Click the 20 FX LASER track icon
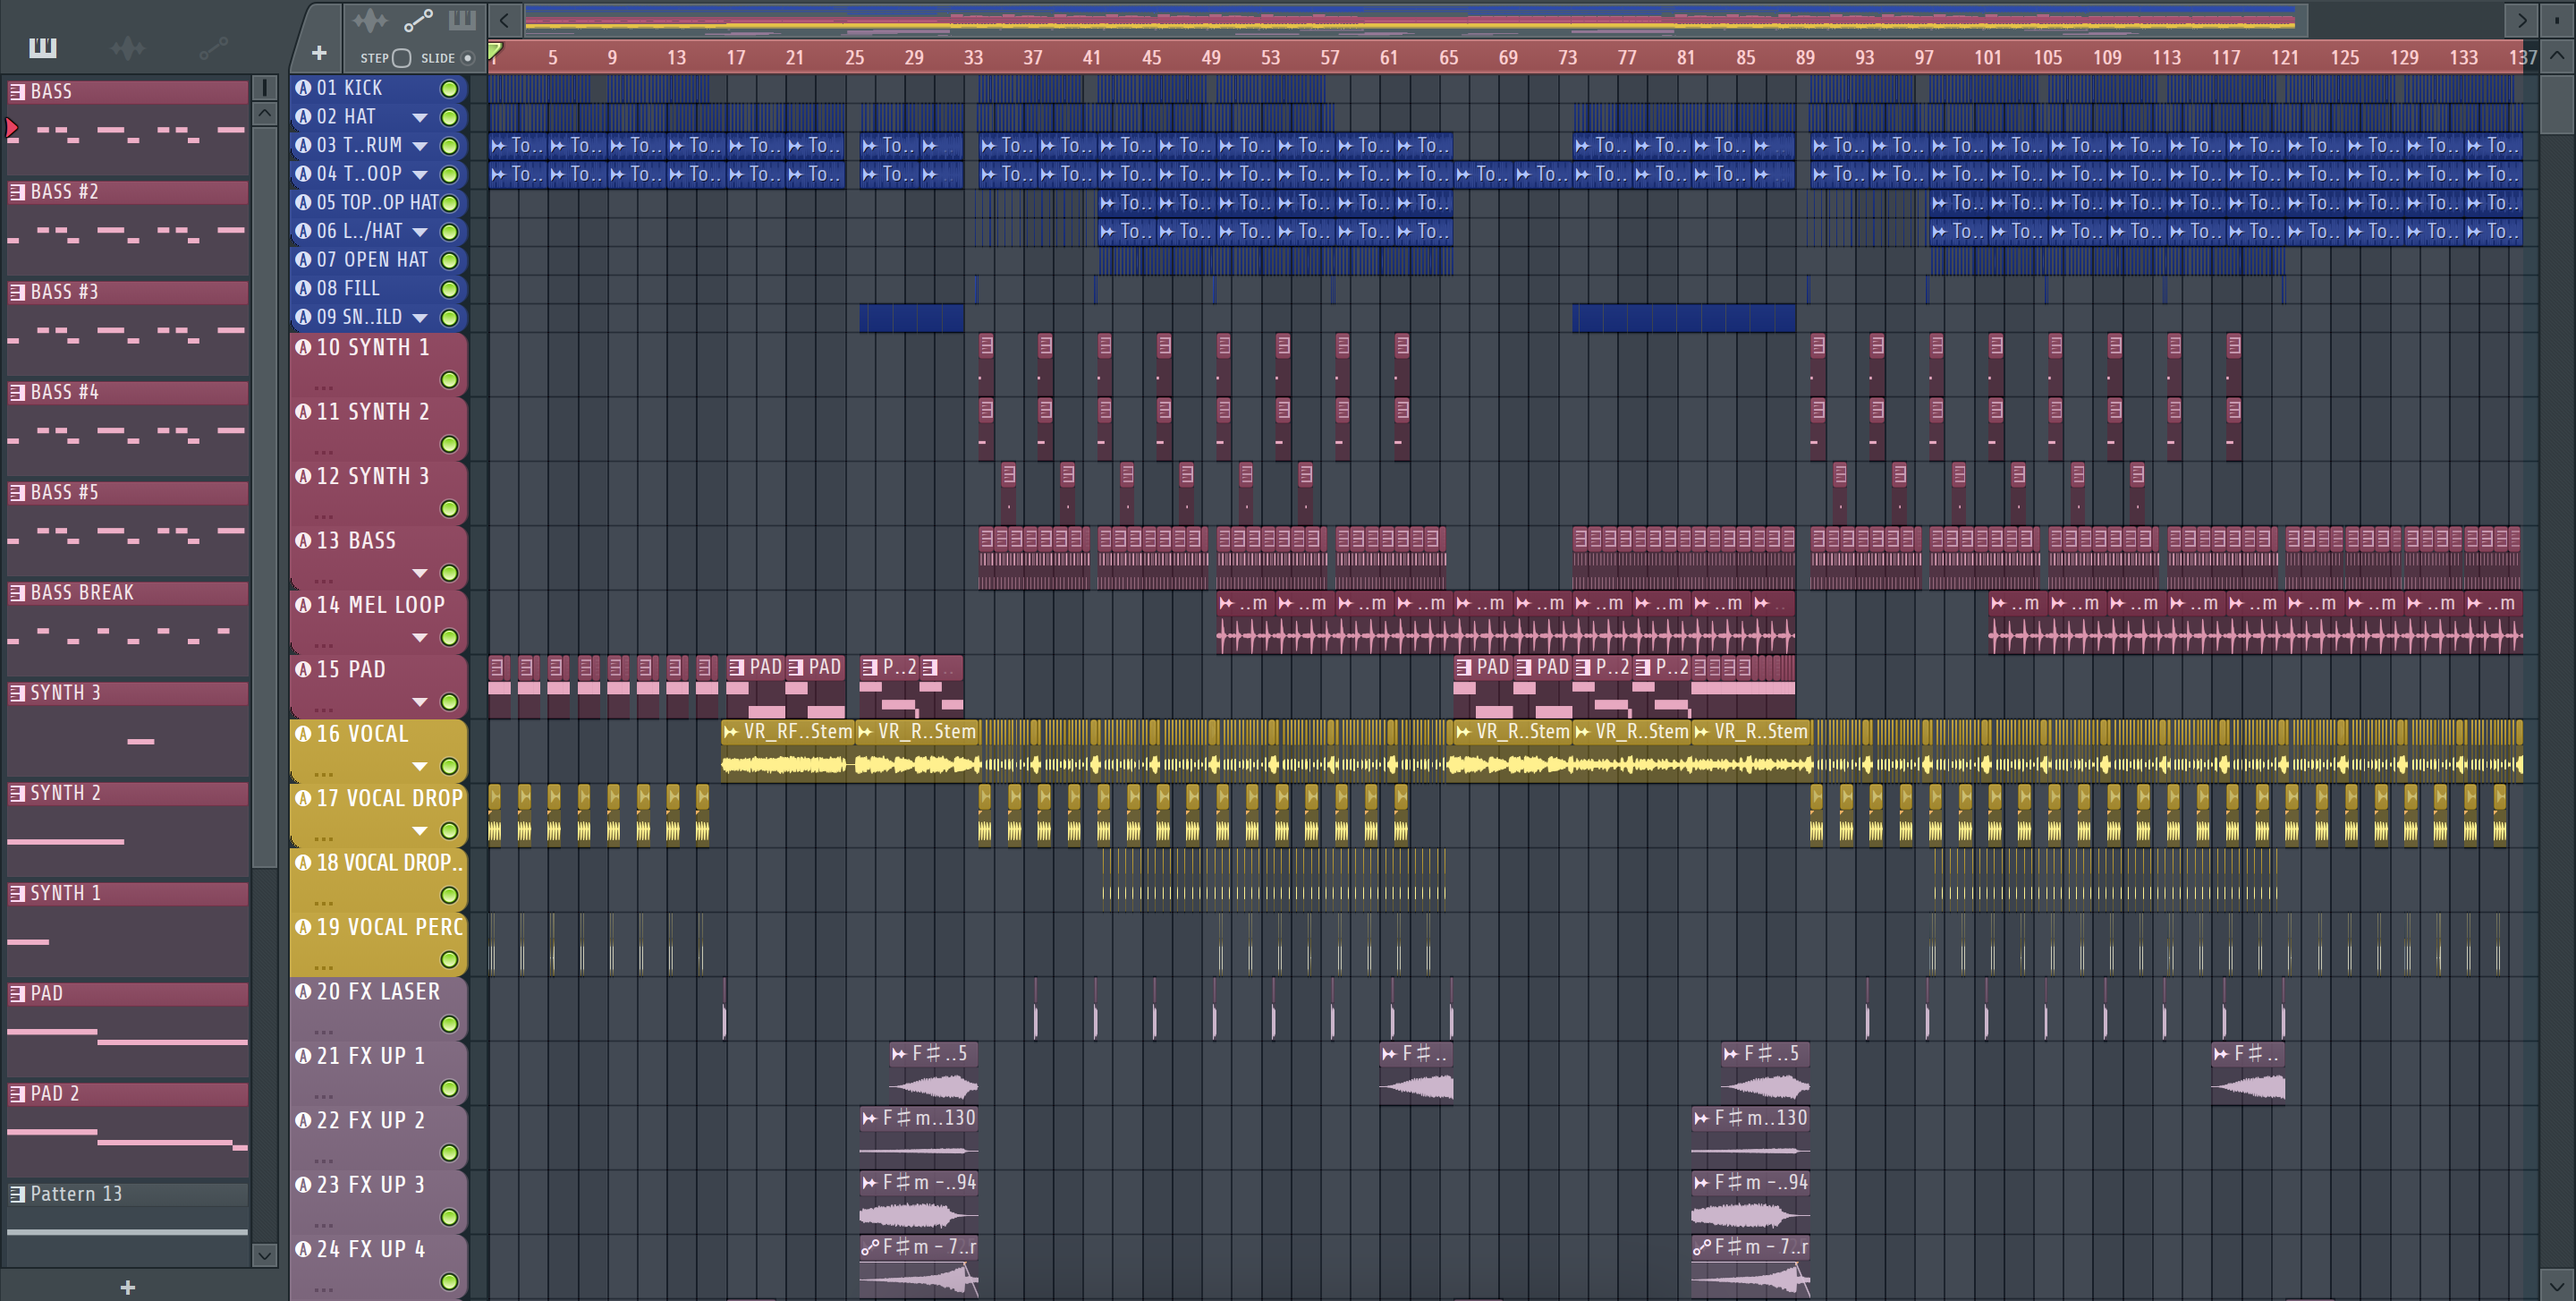Screen dimensions: 2576x1301 tap(303, 991)
